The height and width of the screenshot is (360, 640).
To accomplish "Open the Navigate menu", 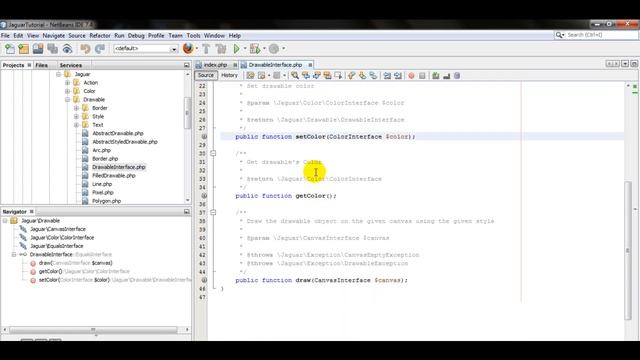I will 53,36.
